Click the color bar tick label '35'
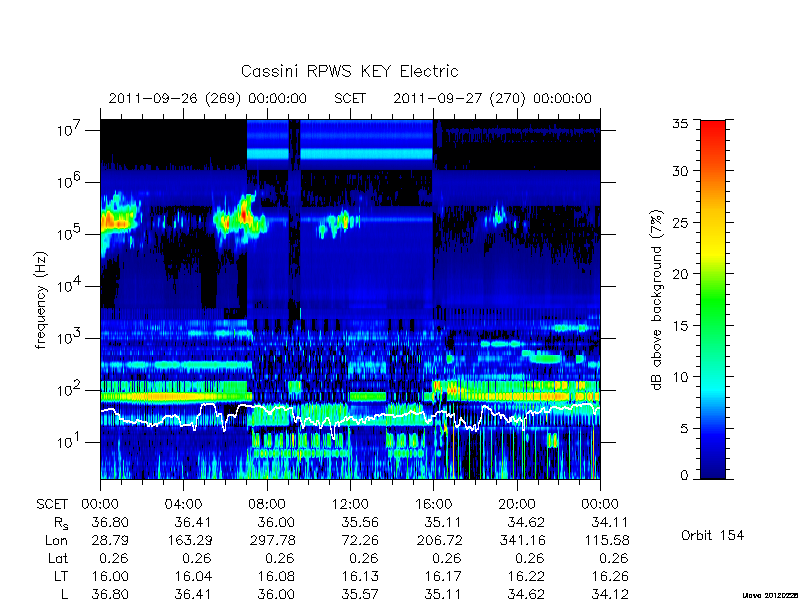The width and height of the screenshot is (800, 600). (x=680, y=124)
